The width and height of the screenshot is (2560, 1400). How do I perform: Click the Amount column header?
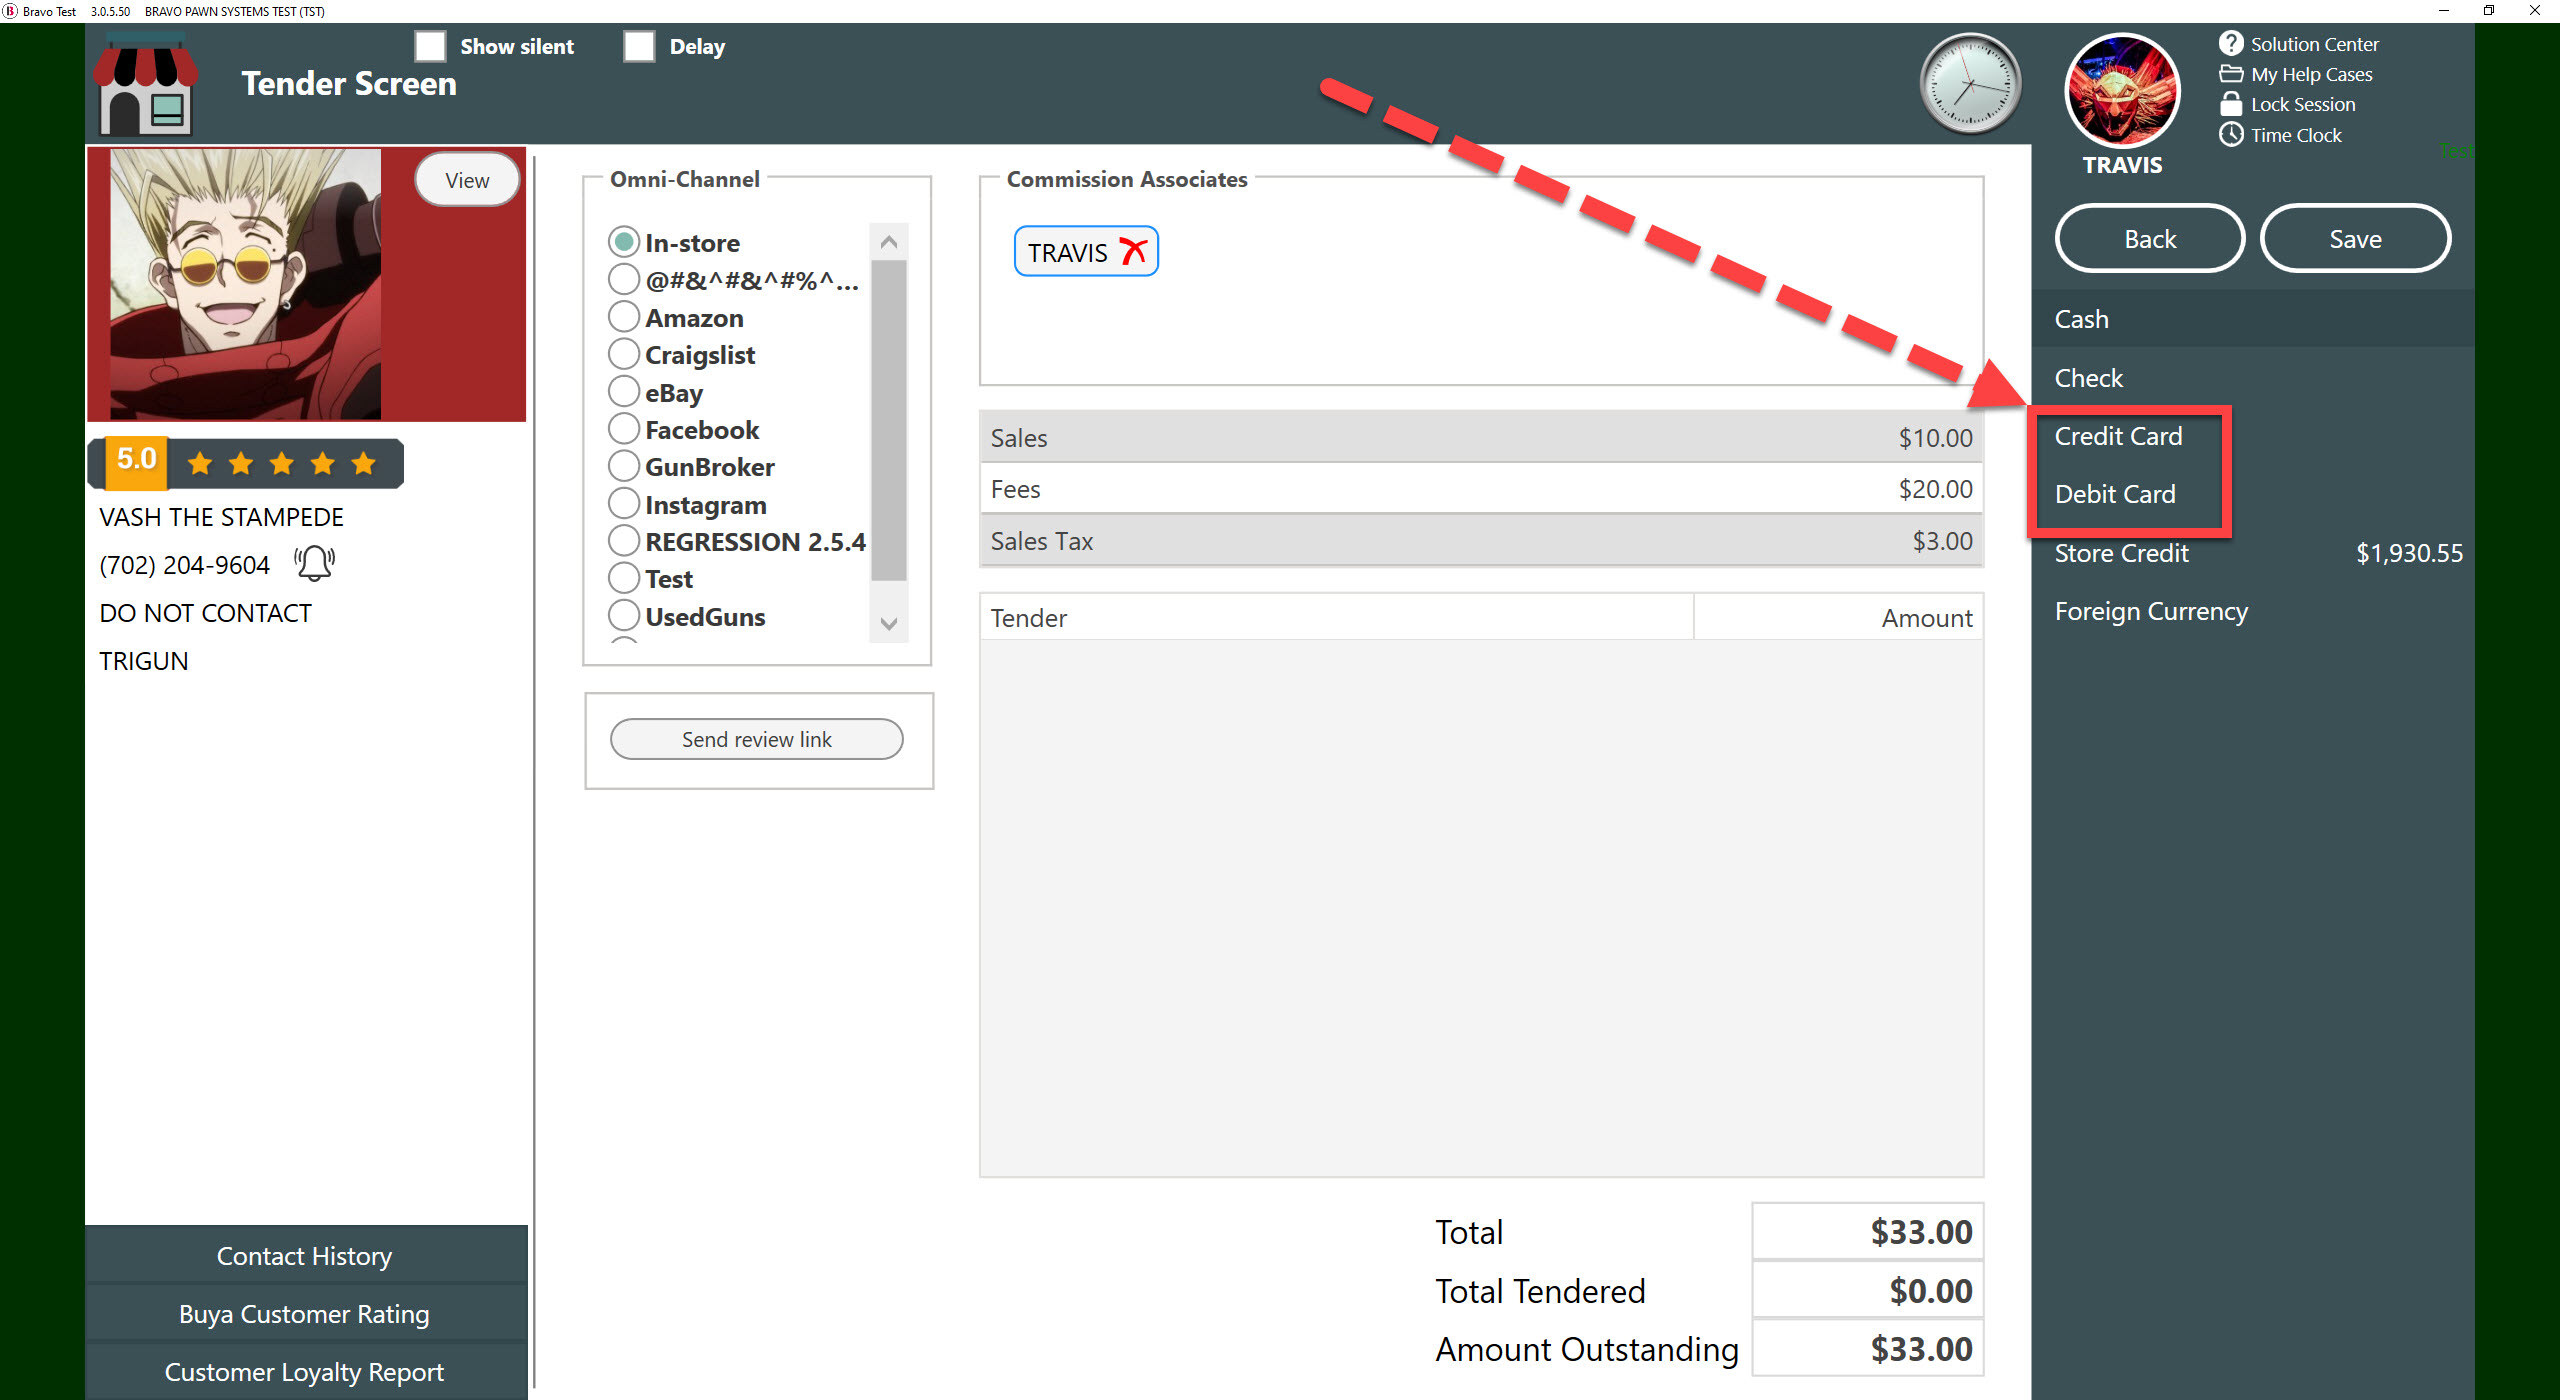(1839, 618)
